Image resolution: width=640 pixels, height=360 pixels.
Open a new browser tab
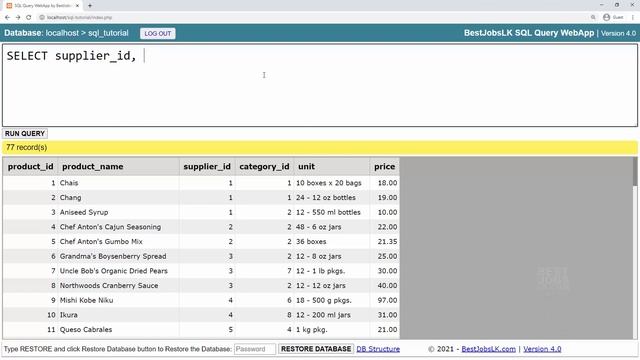click(90, 6)
